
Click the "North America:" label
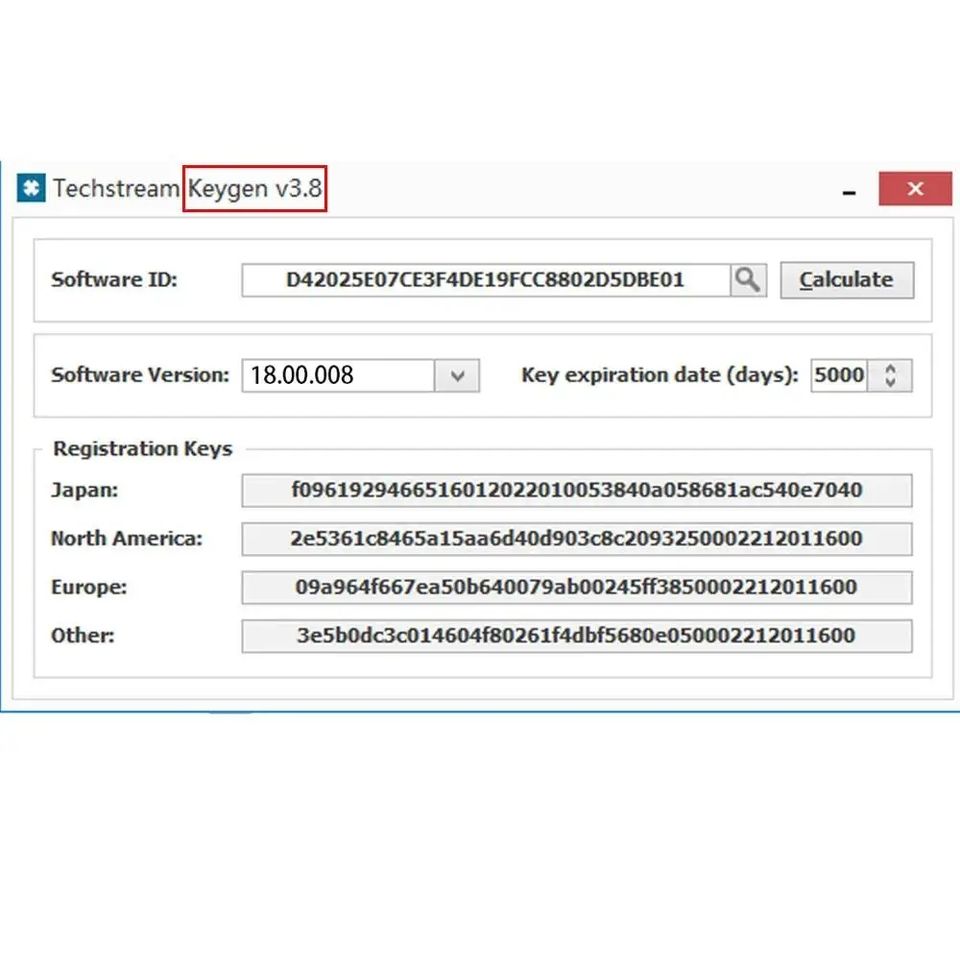pos(127,539)
